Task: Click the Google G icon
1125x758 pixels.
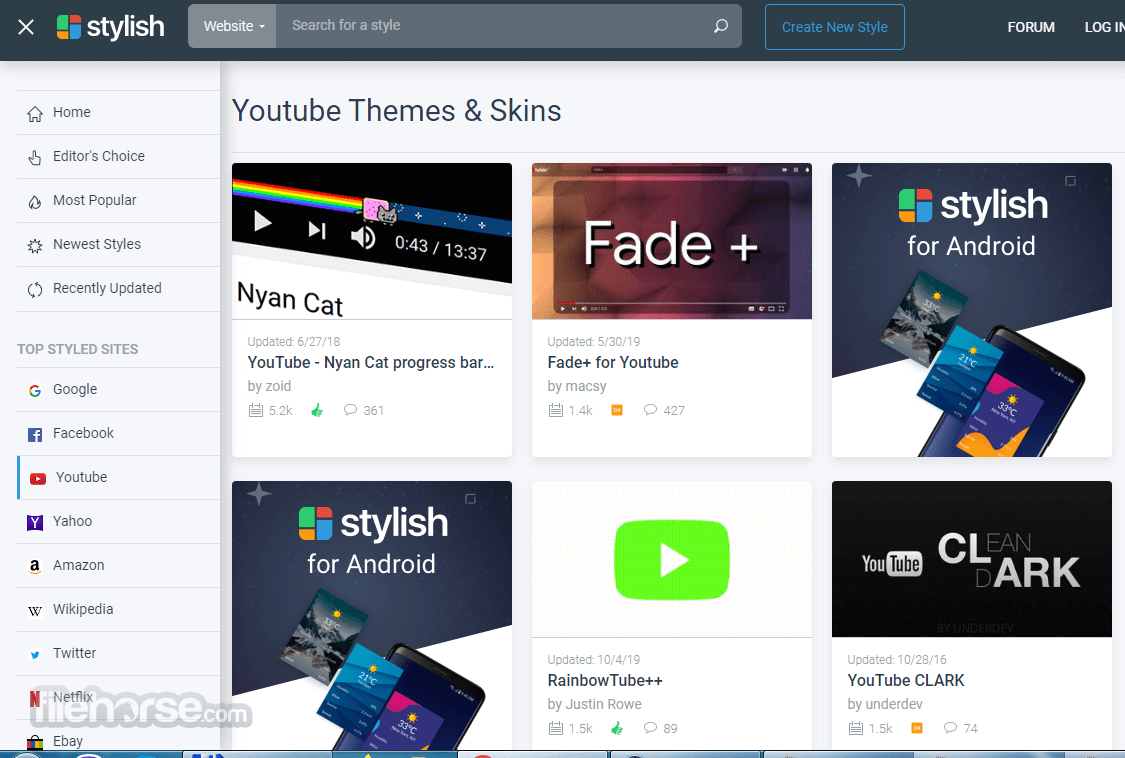Action: coord(34,390)
